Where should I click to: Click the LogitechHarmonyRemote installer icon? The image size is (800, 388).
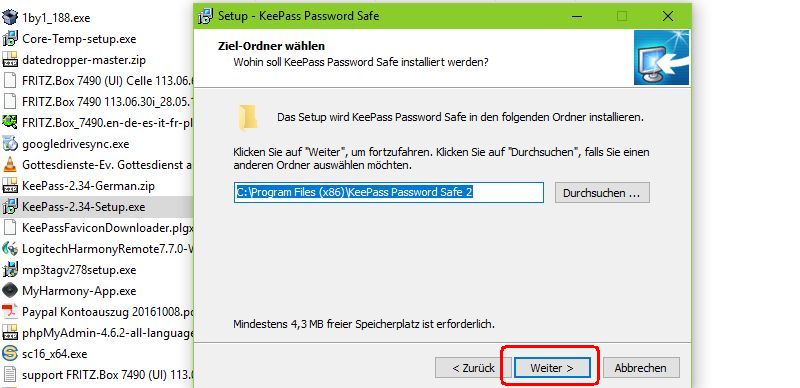click(10, 249)
